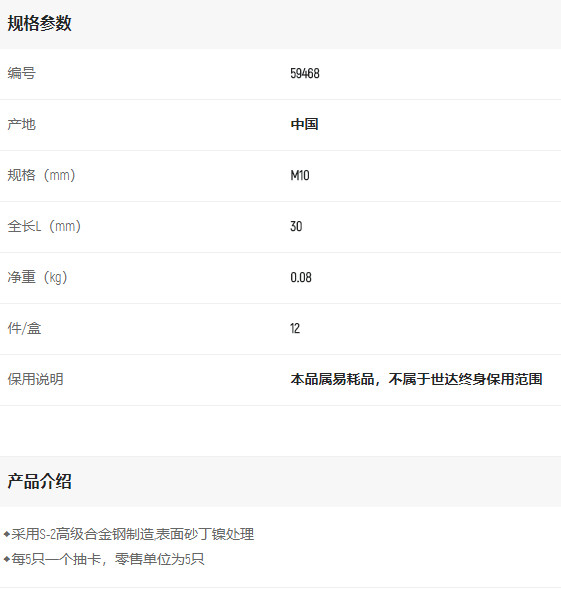Click the 全长L（mm）label

pyautogui.click(x=44, y=226)
